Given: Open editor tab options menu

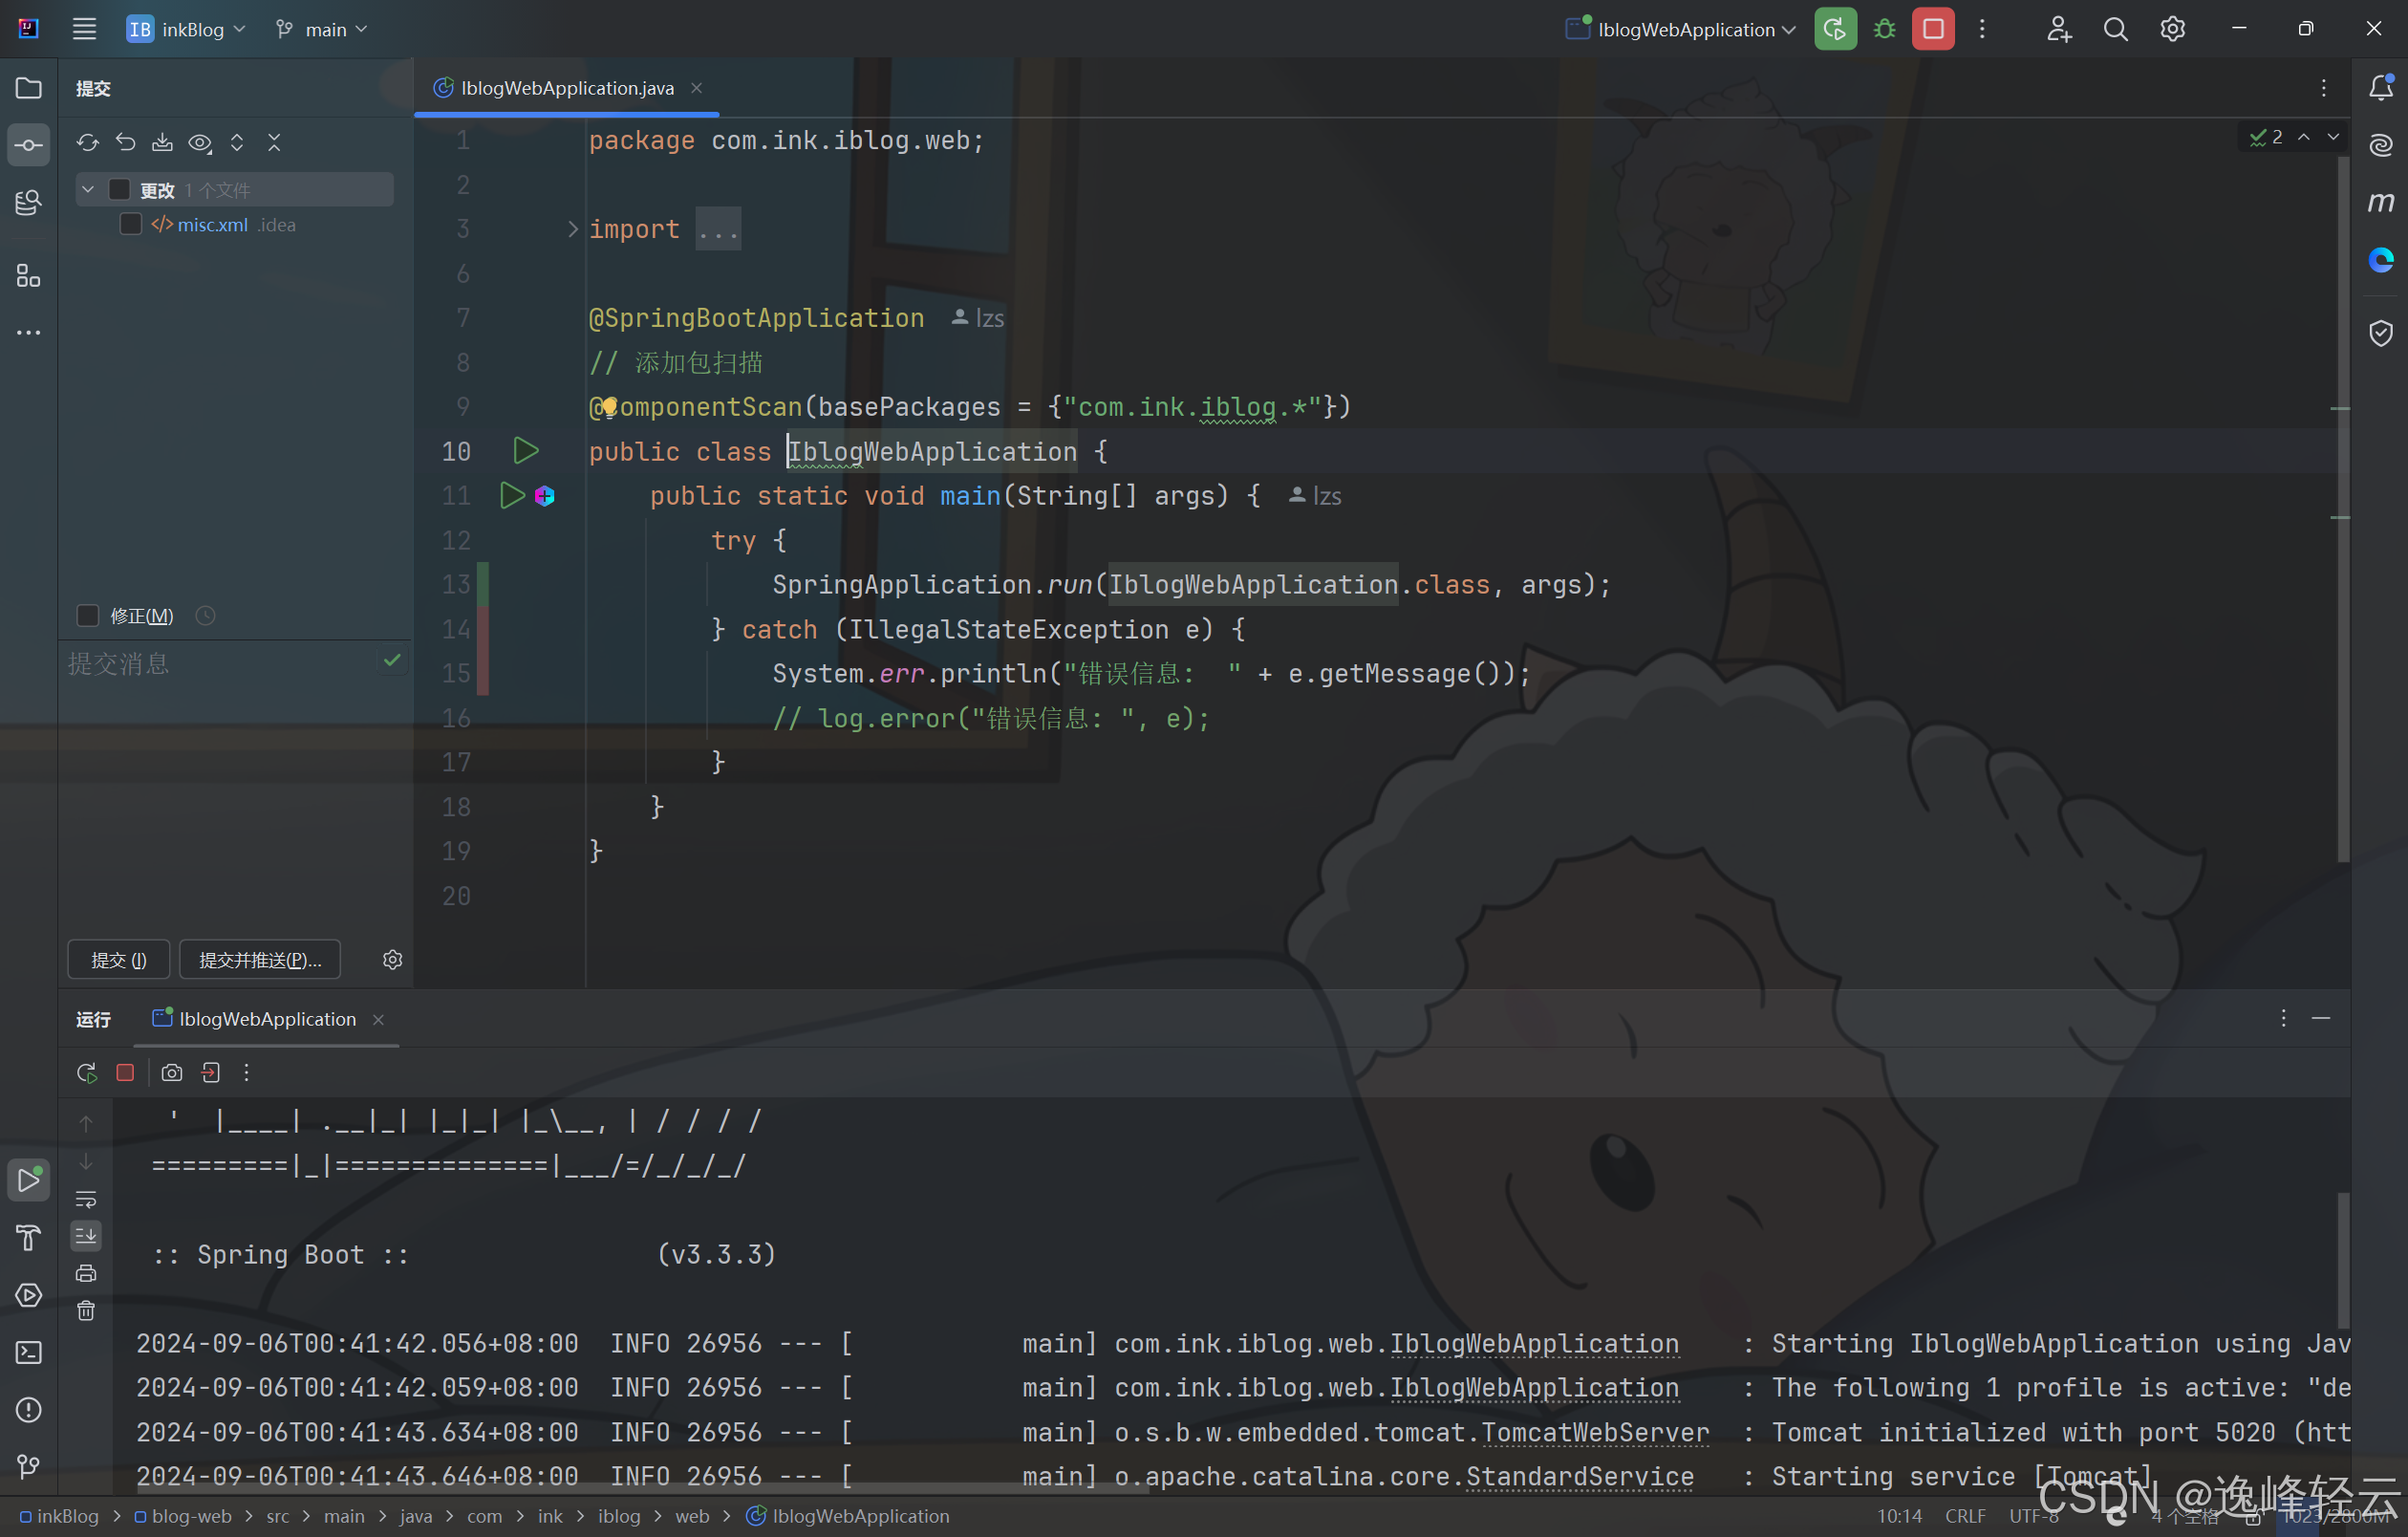Looking at the screenshot, I should (2324, 88).
